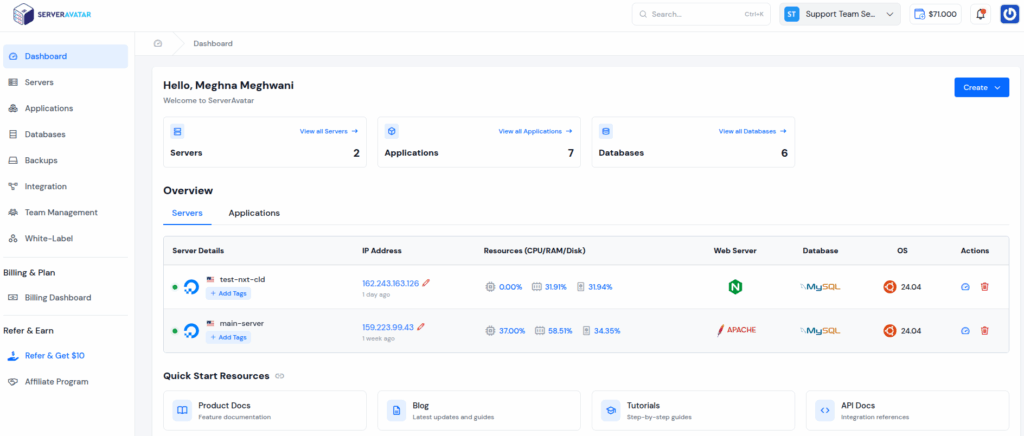Add Tags to test-nxt-cld server
The width and height of the screenshot is (1024, 436).
point(228,294)
